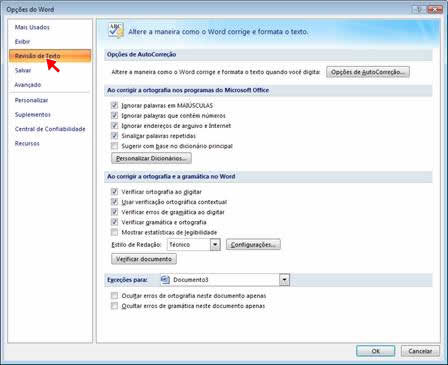This screenshot has width=448, height=365.
Task: Select the Avançado category
Action: coord(28,85)
